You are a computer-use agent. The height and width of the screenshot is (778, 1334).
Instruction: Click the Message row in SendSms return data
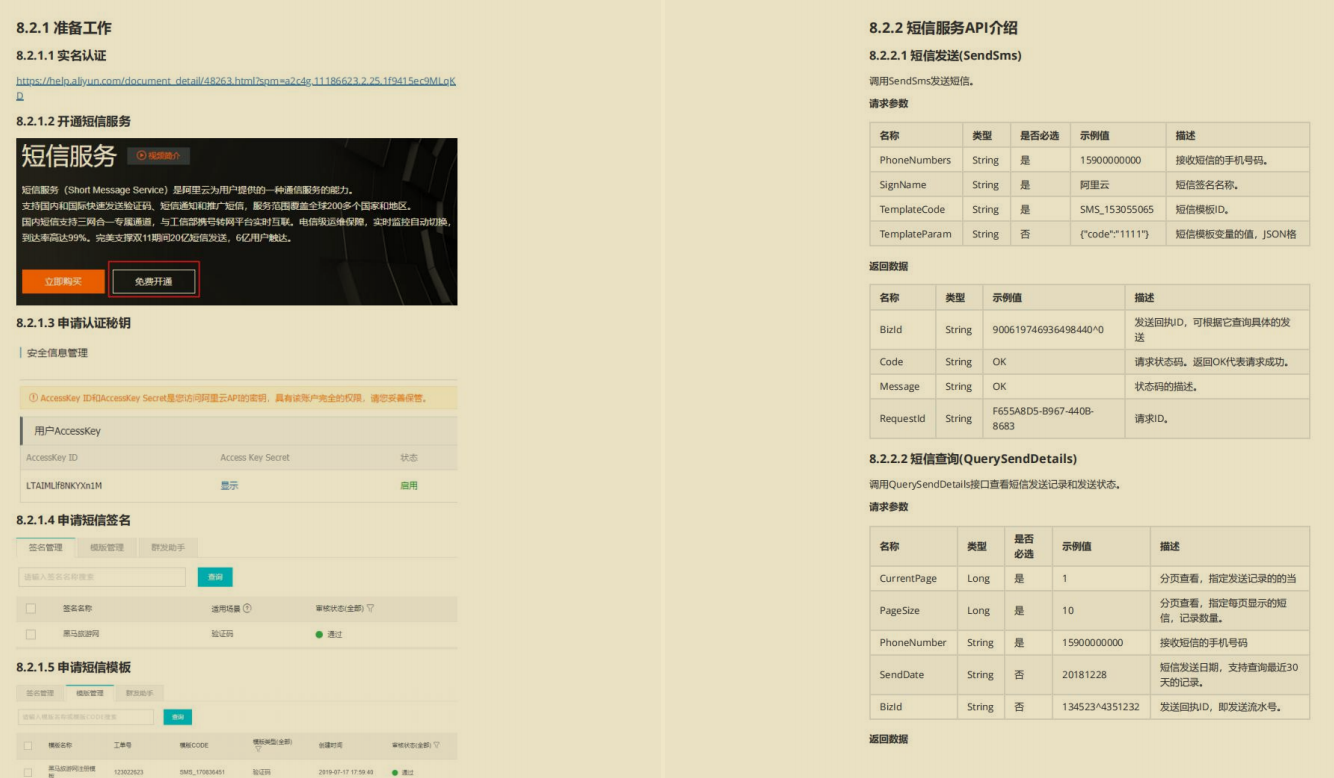click(x=1089, y=386)
